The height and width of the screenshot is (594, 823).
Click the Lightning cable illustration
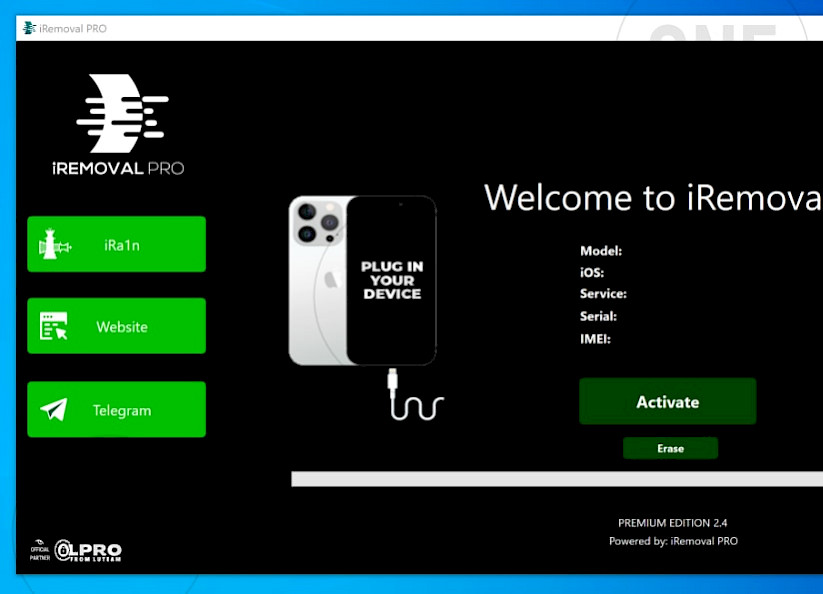[x=416, y=394]
